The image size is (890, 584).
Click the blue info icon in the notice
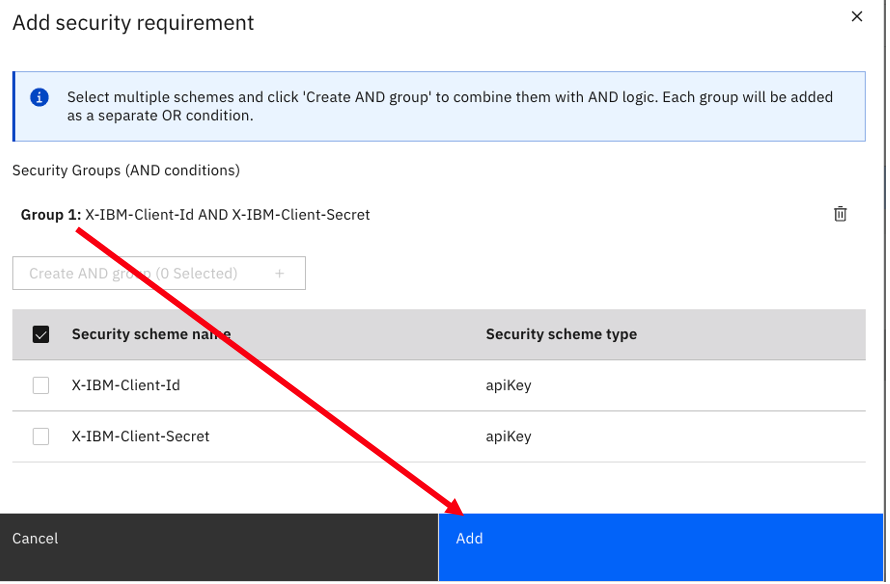tap(39, 97)
